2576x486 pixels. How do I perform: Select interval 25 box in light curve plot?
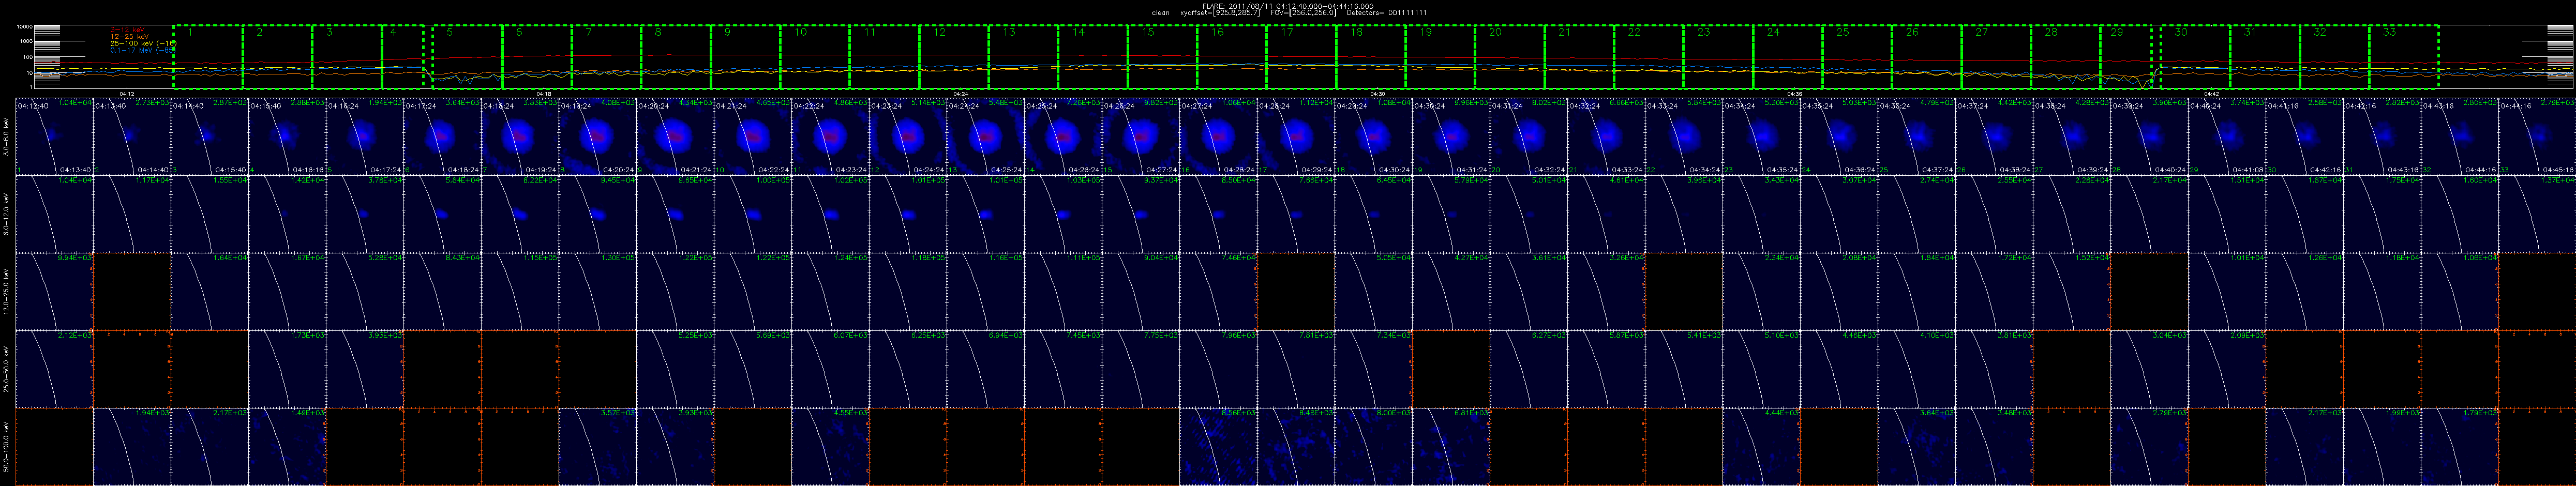[x=1858, y=56]
